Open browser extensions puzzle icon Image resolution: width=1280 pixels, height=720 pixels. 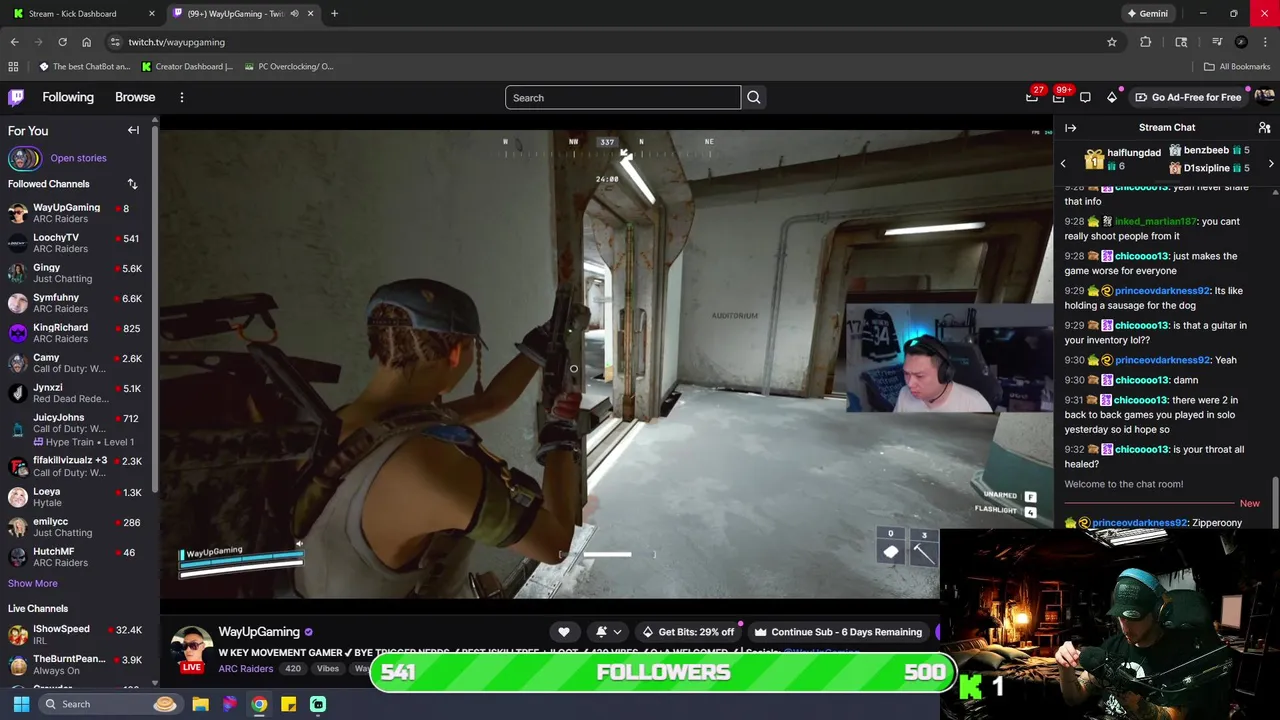1145,42
